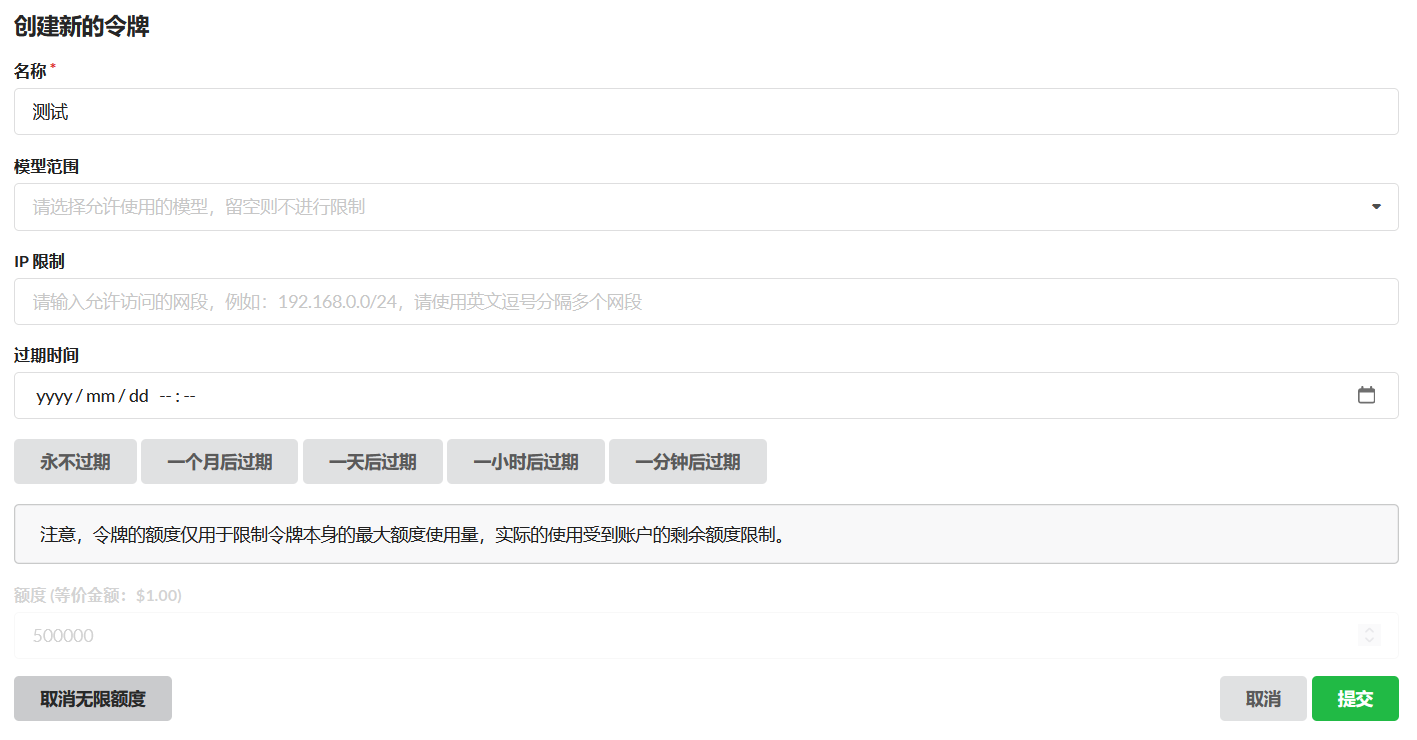Click the 取消 cancel button
This screenshot has height=740, width=1417.
click(1263, 698)
